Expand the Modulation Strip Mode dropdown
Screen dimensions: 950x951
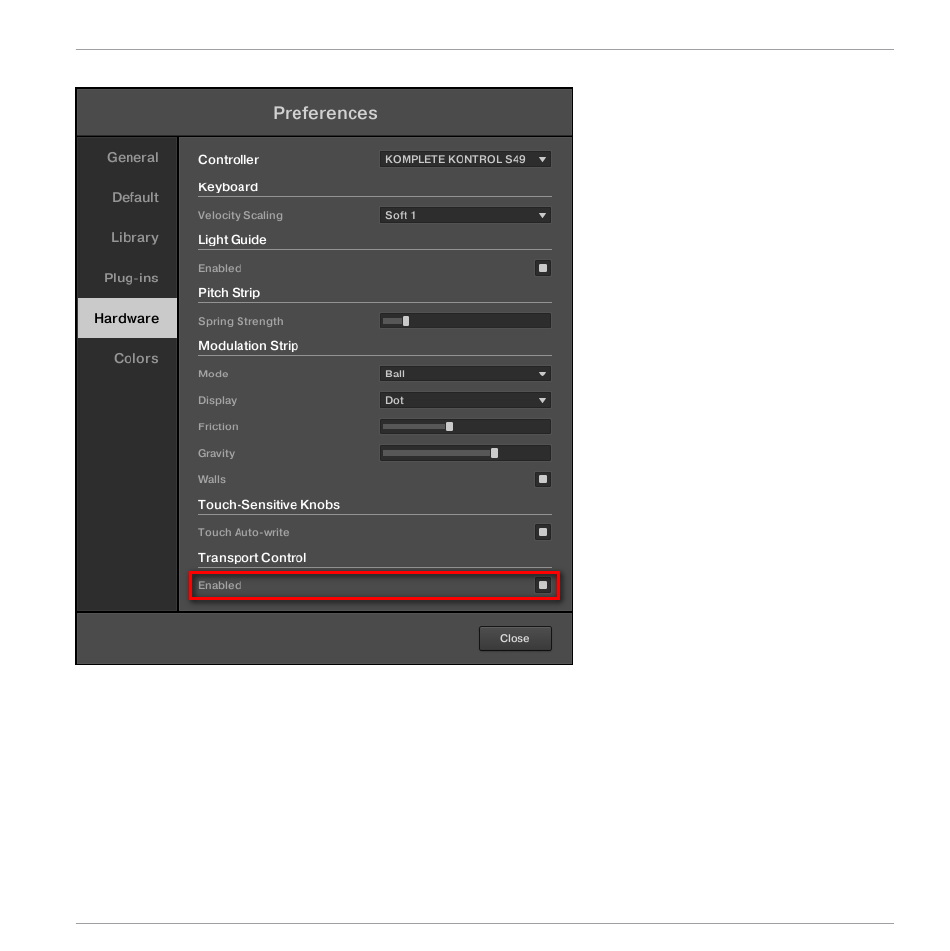coord(465,374)
